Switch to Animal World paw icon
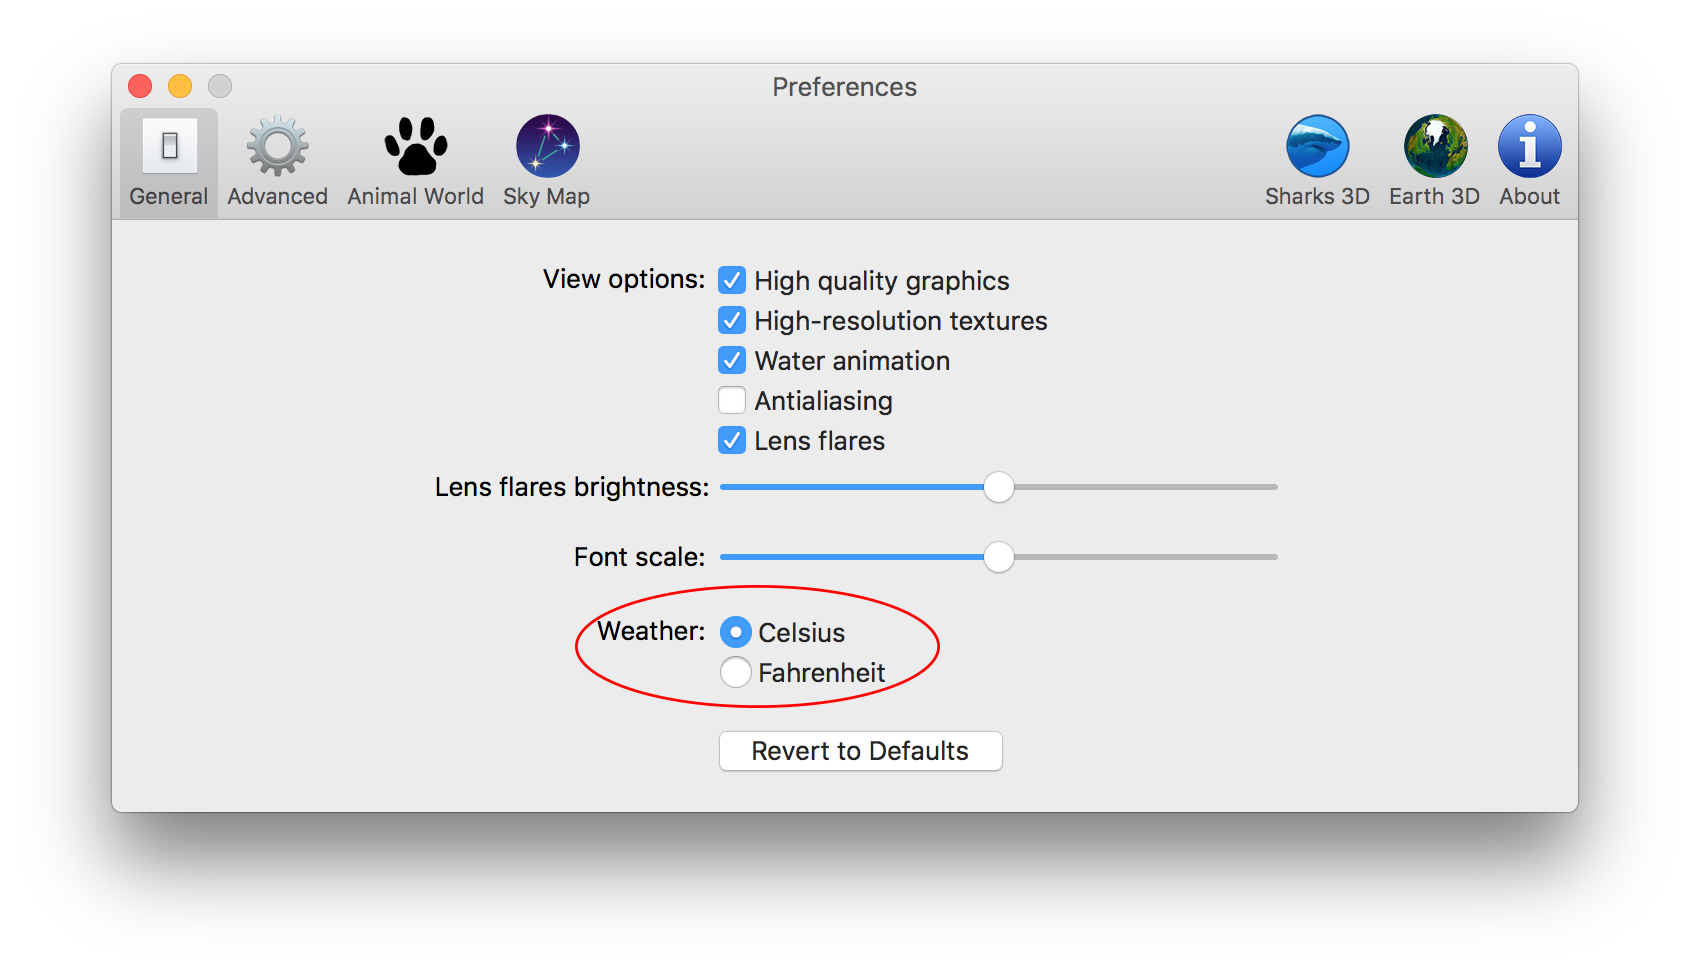1690x972 pixels. point(415,162)
